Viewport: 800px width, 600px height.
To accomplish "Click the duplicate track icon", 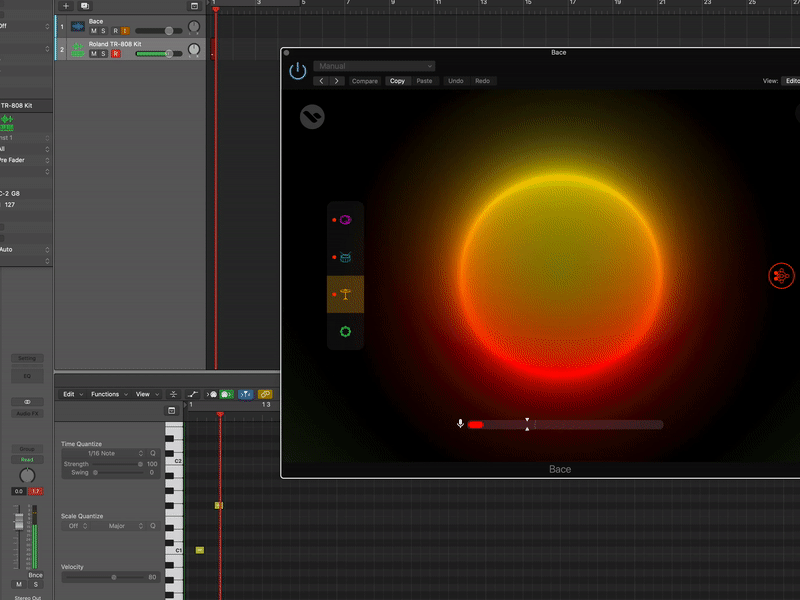I will 85,6.
